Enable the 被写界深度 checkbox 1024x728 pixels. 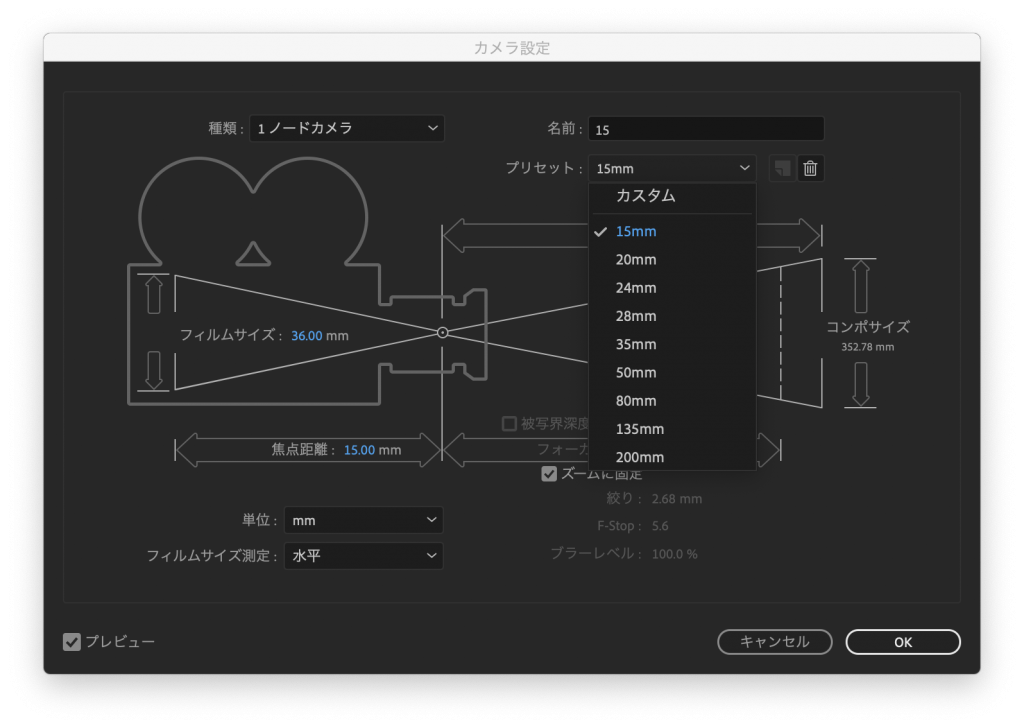pos(509,424)
